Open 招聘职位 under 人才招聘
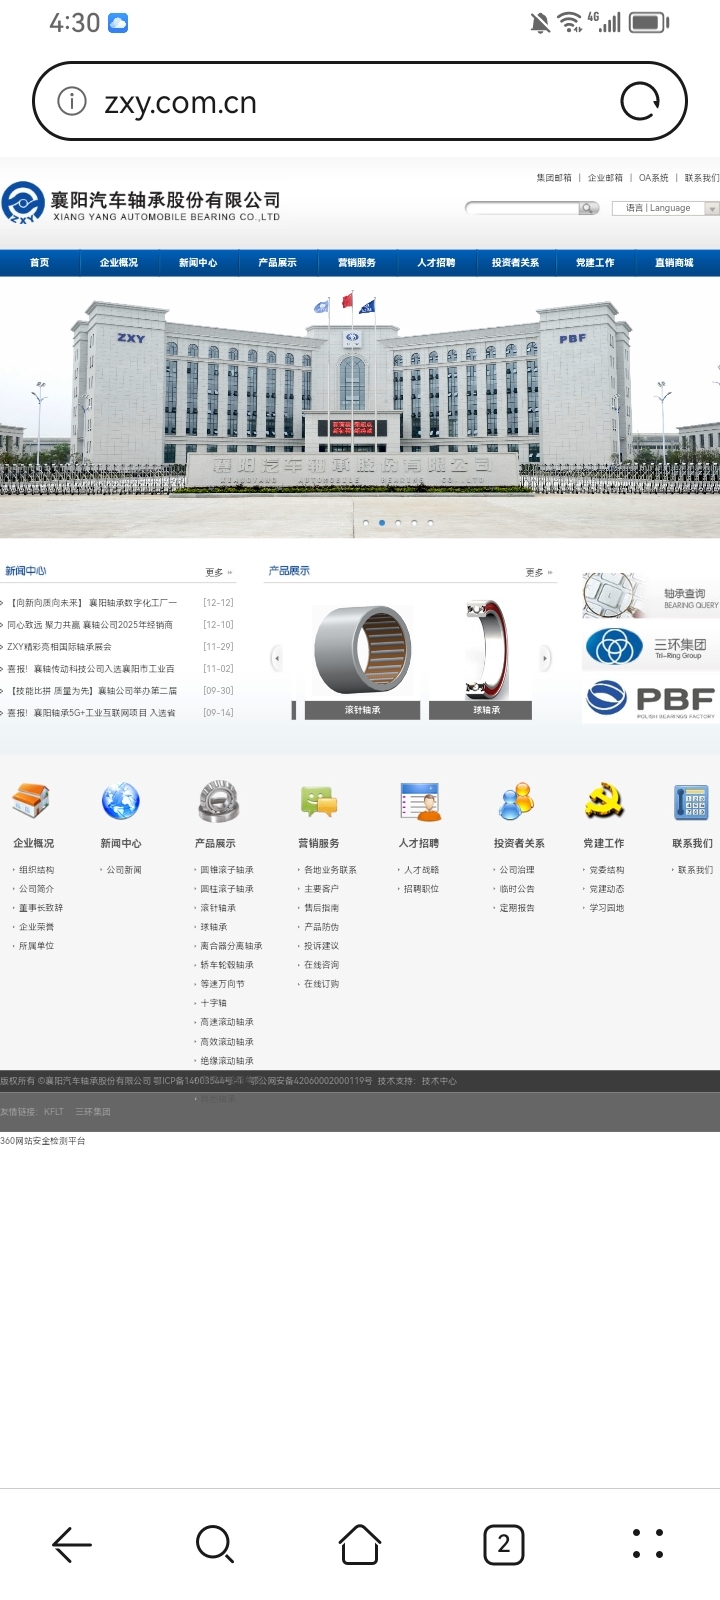The width and height of the screenshot is (720, 1600). [x=421, y=889]
